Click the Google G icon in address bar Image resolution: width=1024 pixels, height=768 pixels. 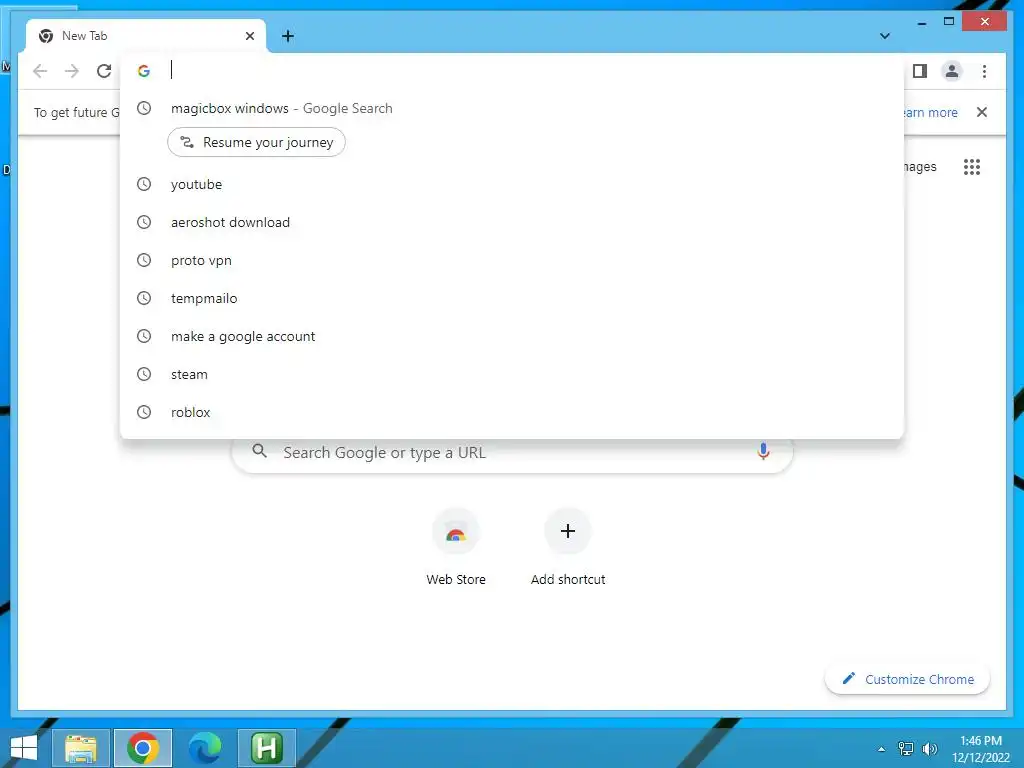(x=144, y=71)
